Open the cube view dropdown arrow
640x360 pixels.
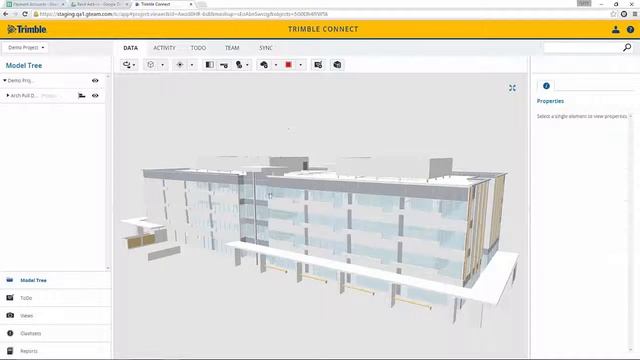point(162,65)
